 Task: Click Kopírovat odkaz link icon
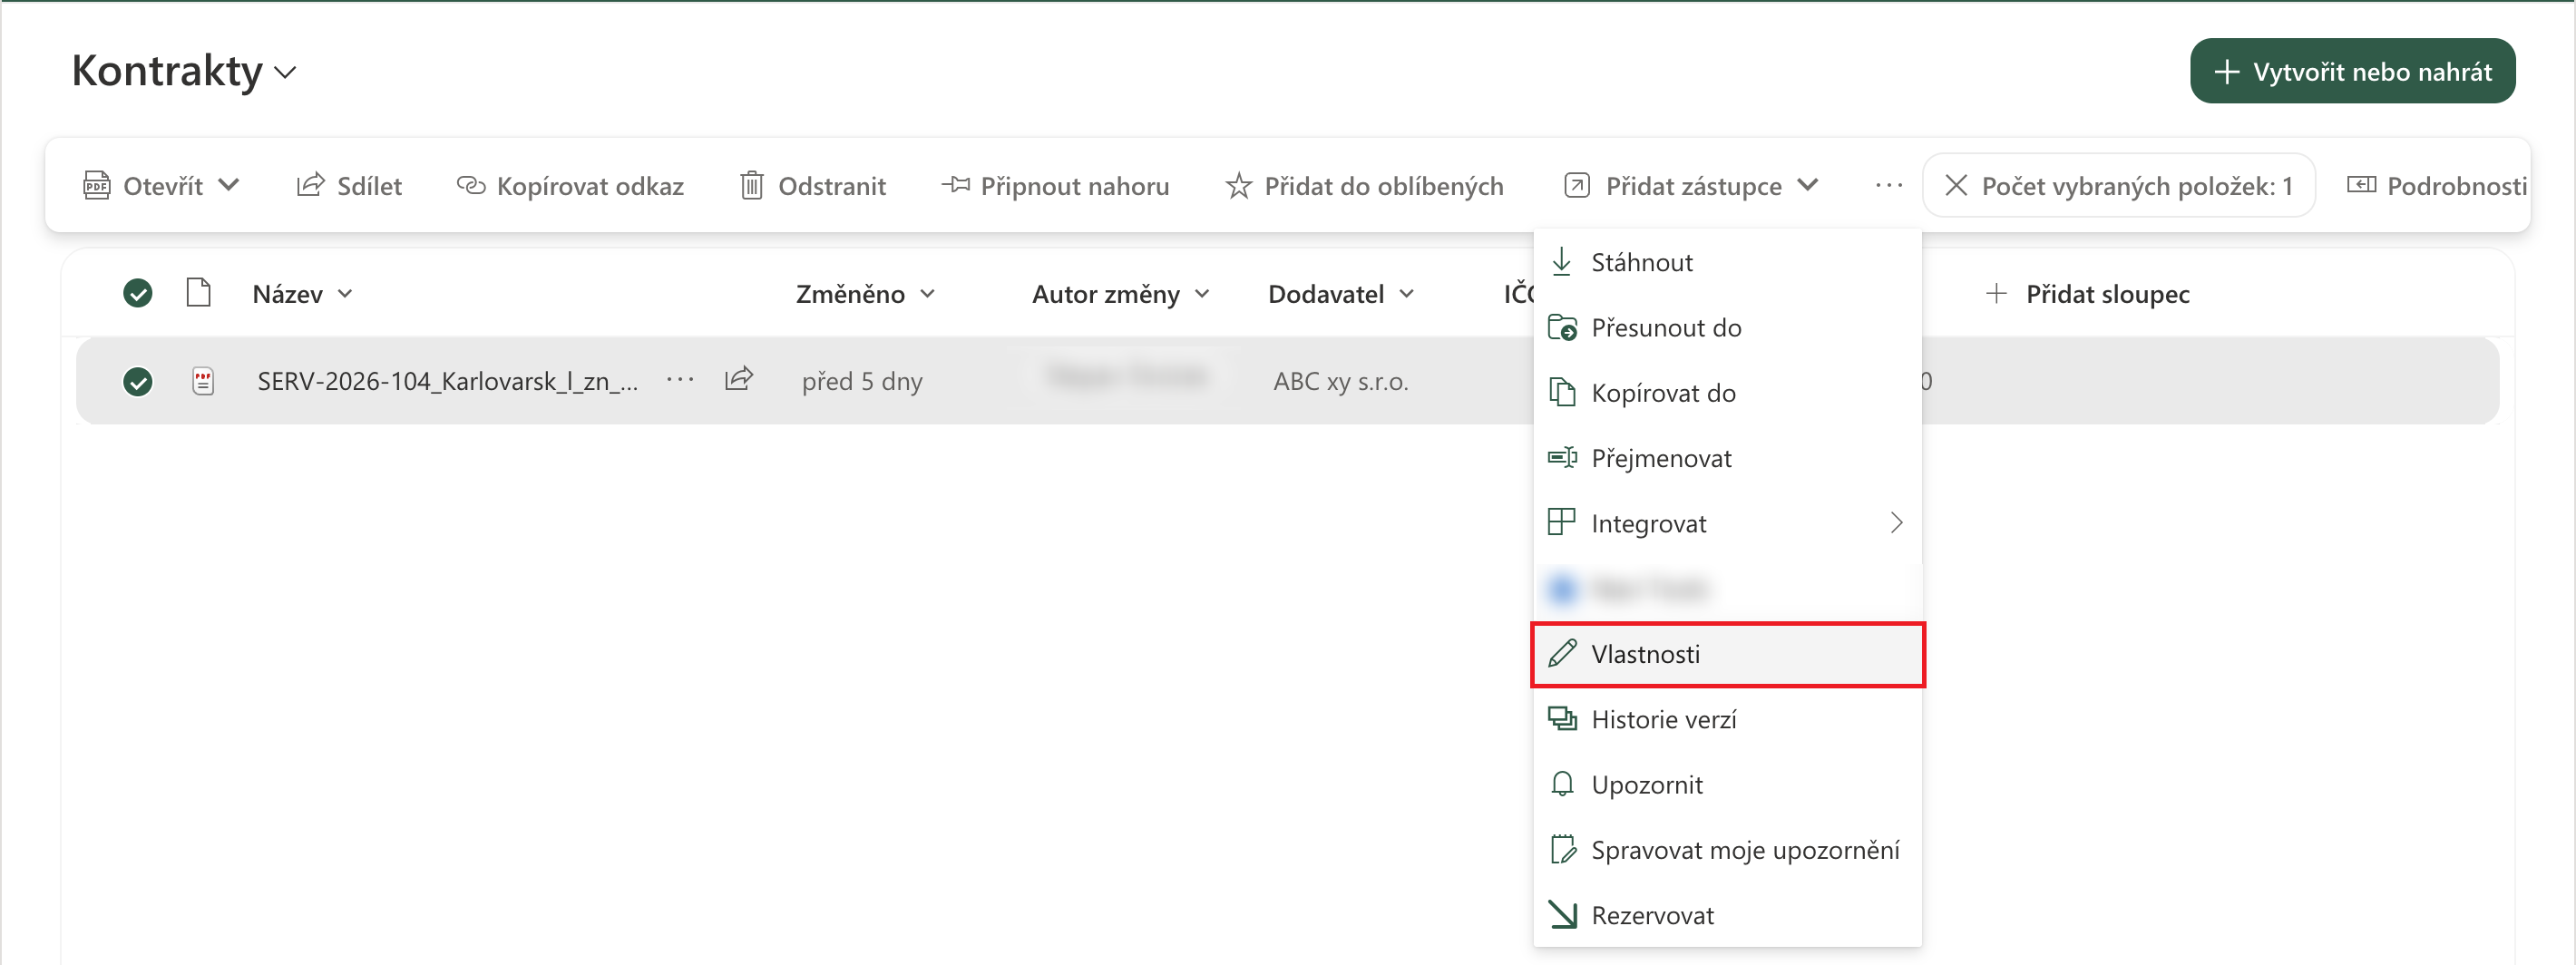pyautogui.click(x=471, y=185)
